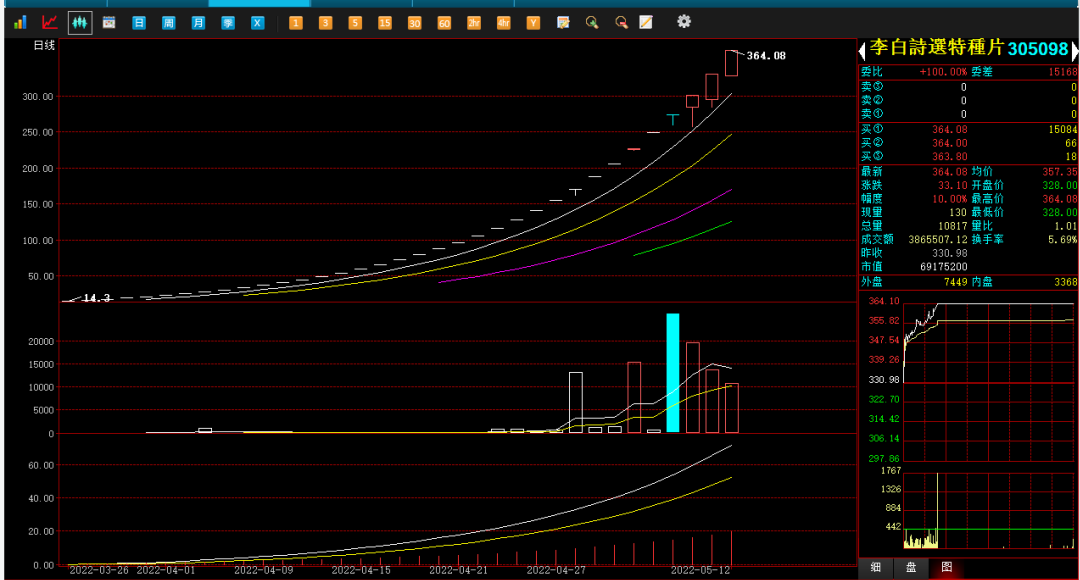Viewport: 1080px width, 580px height.
Task: Click the 张跌 value 33.10
Action: point(953,185)
